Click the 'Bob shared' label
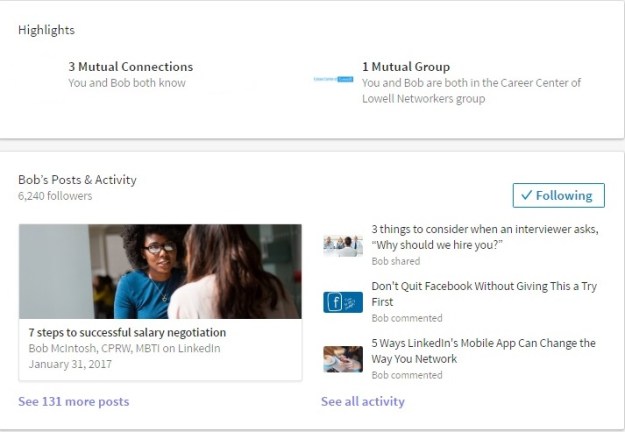 396,261
